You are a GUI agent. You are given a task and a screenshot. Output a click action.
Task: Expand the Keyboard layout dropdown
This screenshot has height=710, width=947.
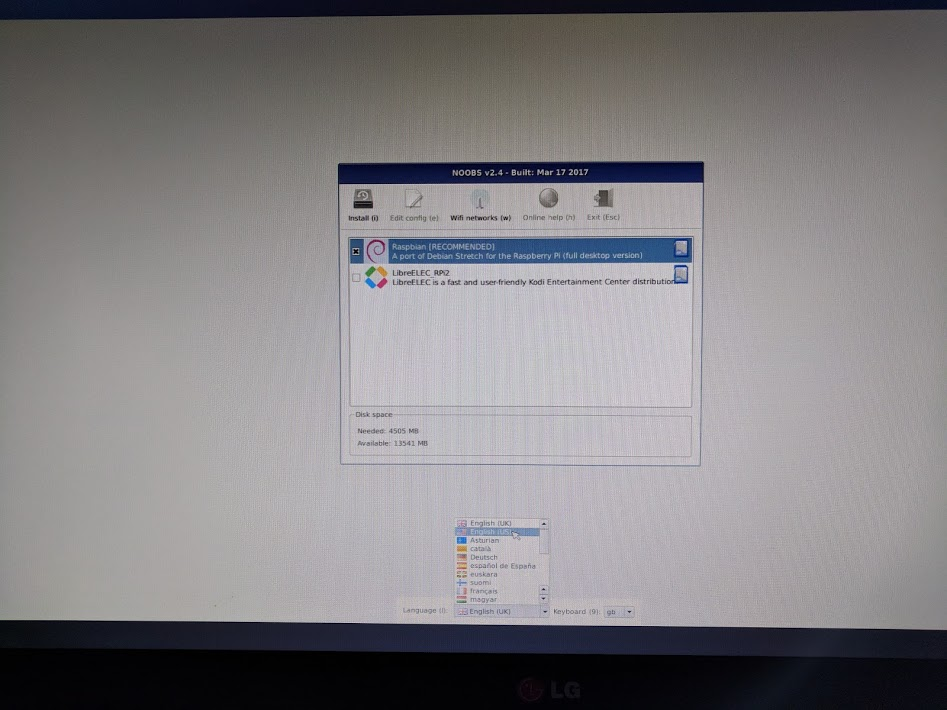click(629, 611)
